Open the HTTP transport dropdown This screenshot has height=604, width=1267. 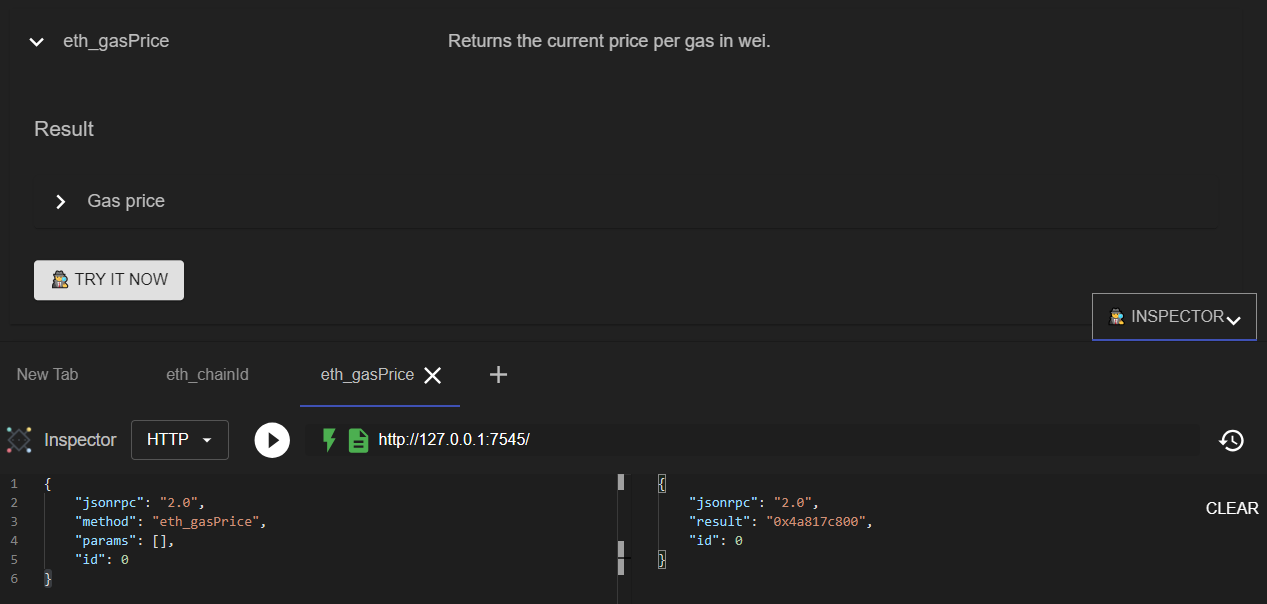[x=180, y=440]
